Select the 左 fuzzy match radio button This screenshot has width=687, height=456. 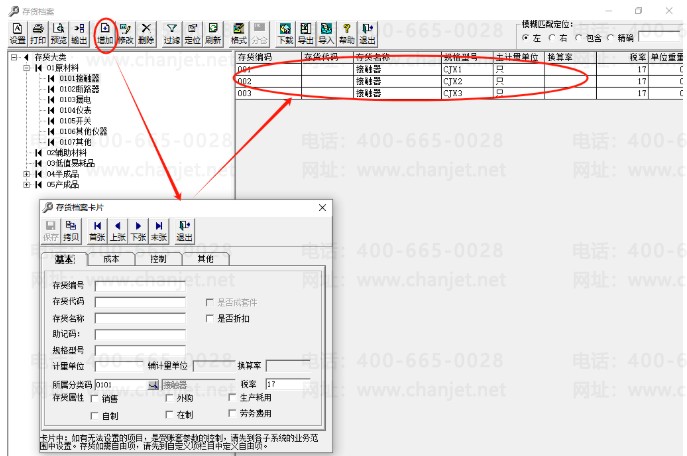tap(525, 38)
